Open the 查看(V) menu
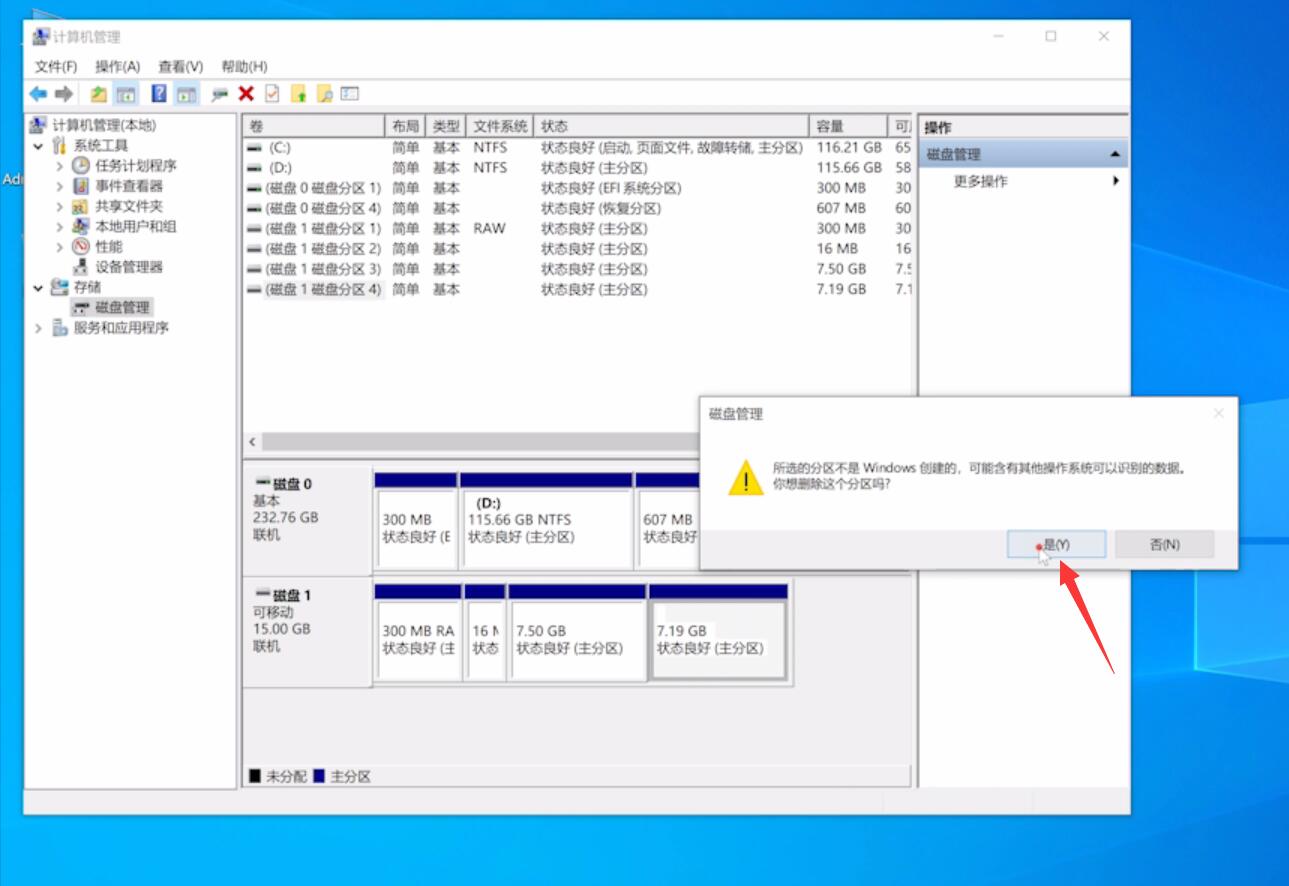This screenshot has height=886, width=1289. pos(181,66)
